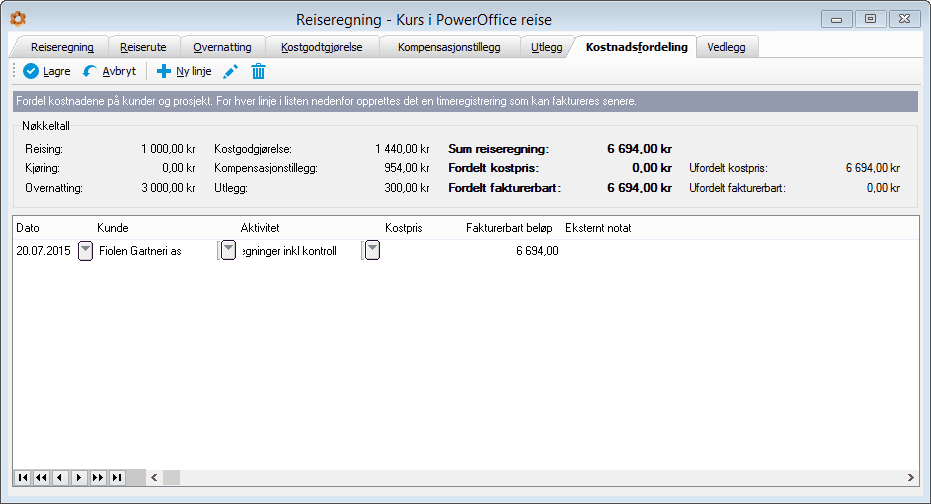
Task: Click the 6 694,00 fakturerbart amount cell
Action: (537, 251)
